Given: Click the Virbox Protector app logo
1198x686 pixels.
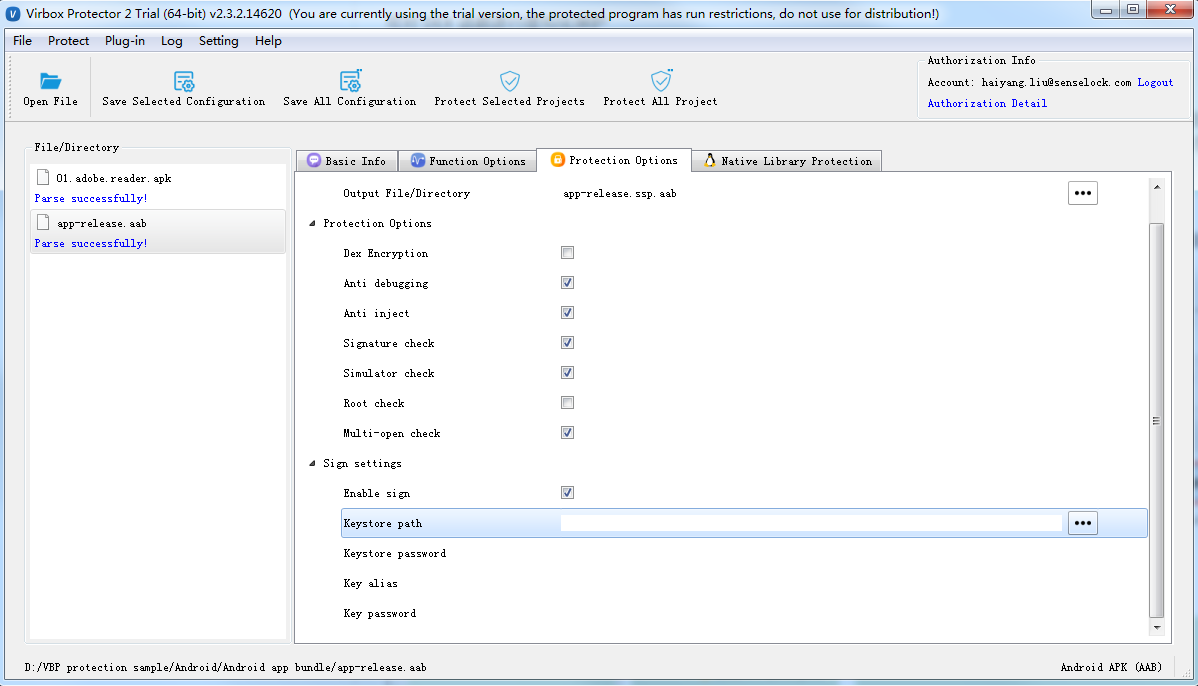Looking at the screenshot, I should [13, 14].
